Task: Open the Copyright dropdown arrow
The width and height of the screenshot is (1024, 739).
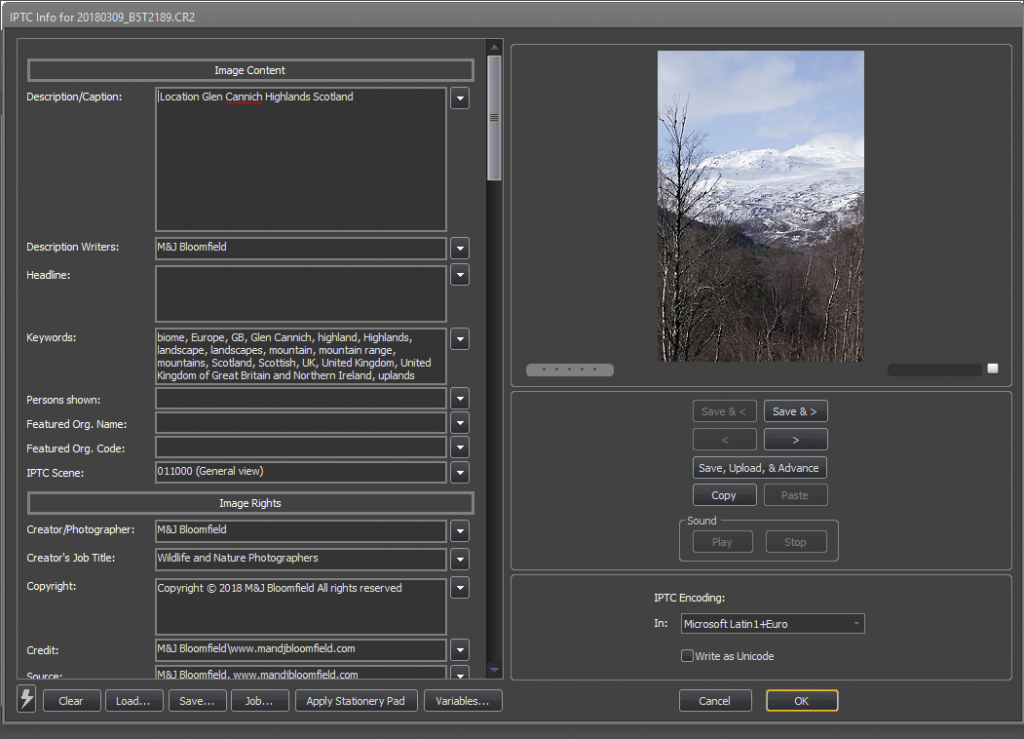Action: click(460, 588)
